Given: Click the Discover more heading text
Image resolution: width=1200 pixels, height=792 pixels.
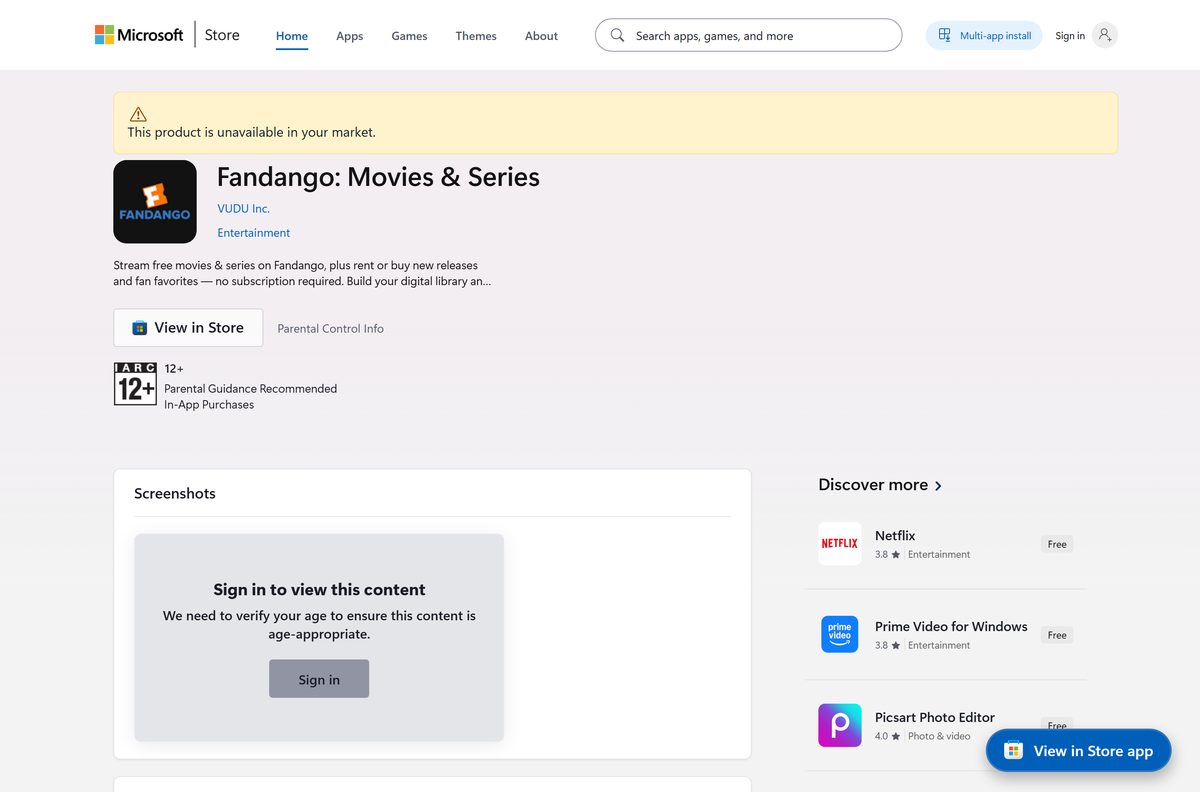Looking at the screenshot, I should pos(873,485).
